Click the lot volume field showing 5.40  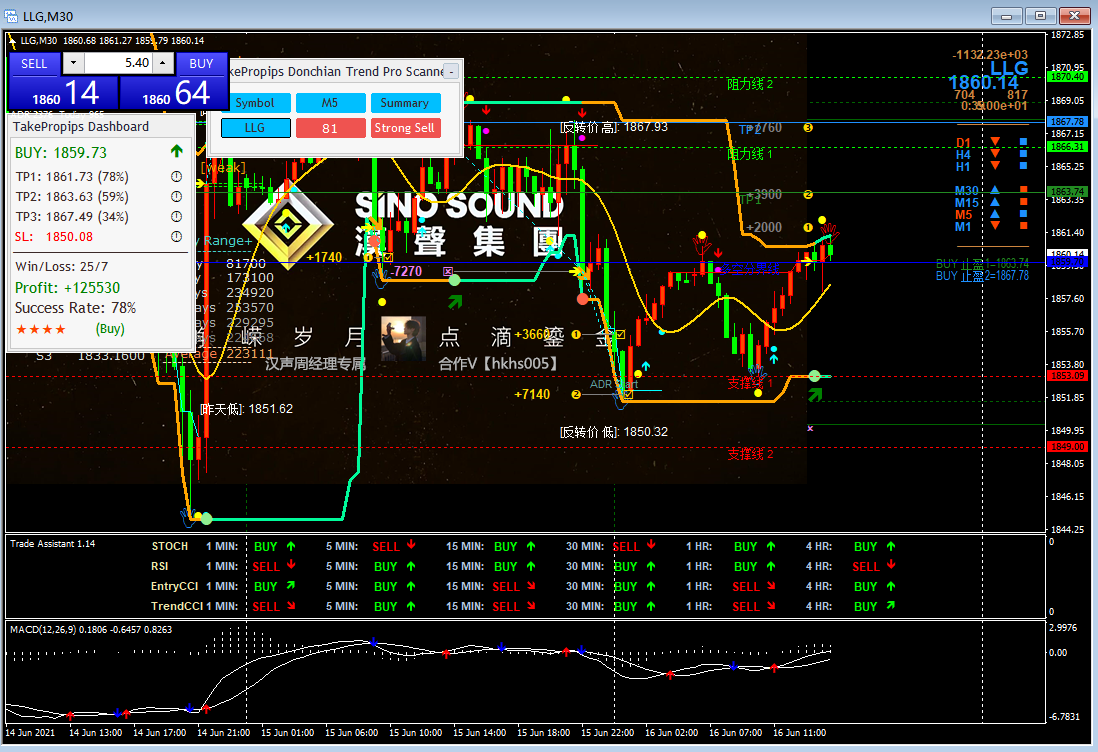118,63
